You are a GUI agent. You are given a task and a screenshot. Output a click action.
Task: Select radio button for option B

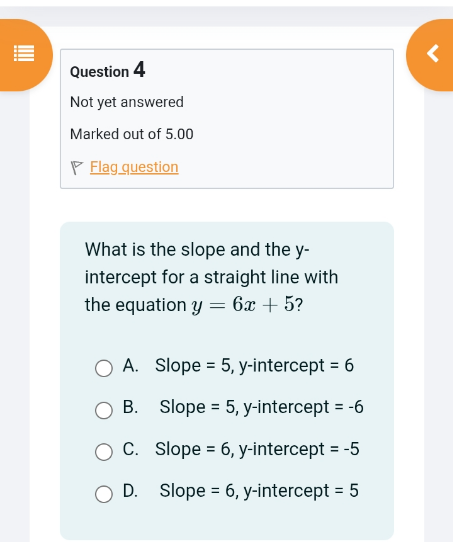(x=104, y=410)
